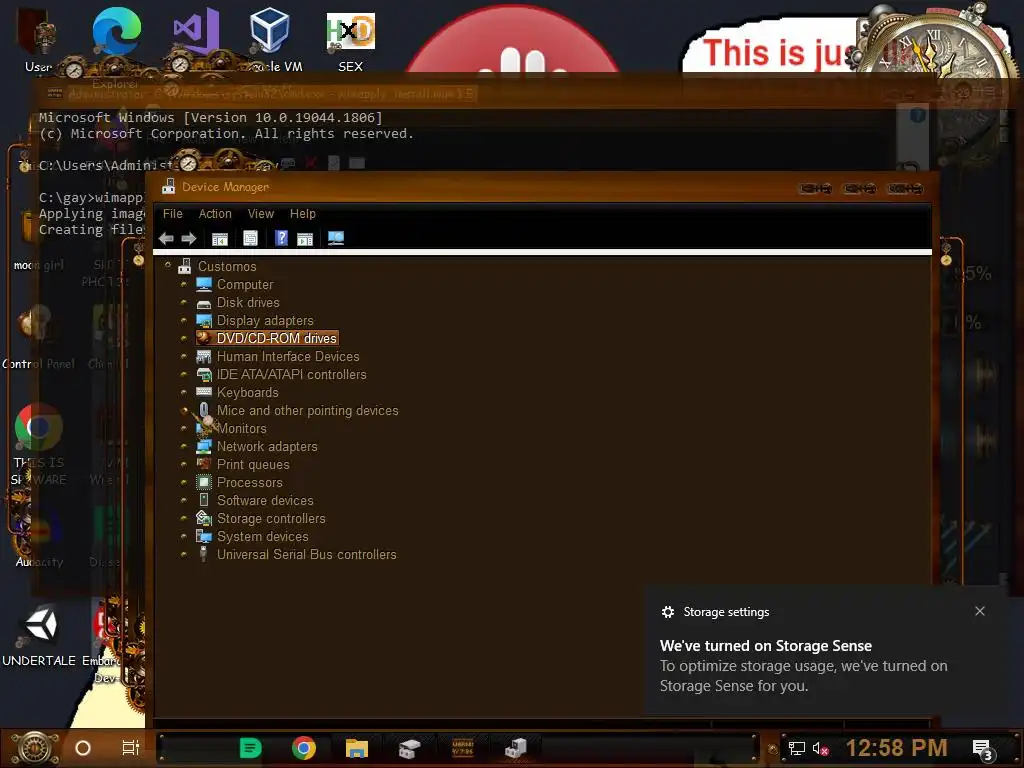The height and width of the screenshot is (768, 1024).
Task: Open the HxD desktop icon labeled SEX
Action: coord(350,42)
